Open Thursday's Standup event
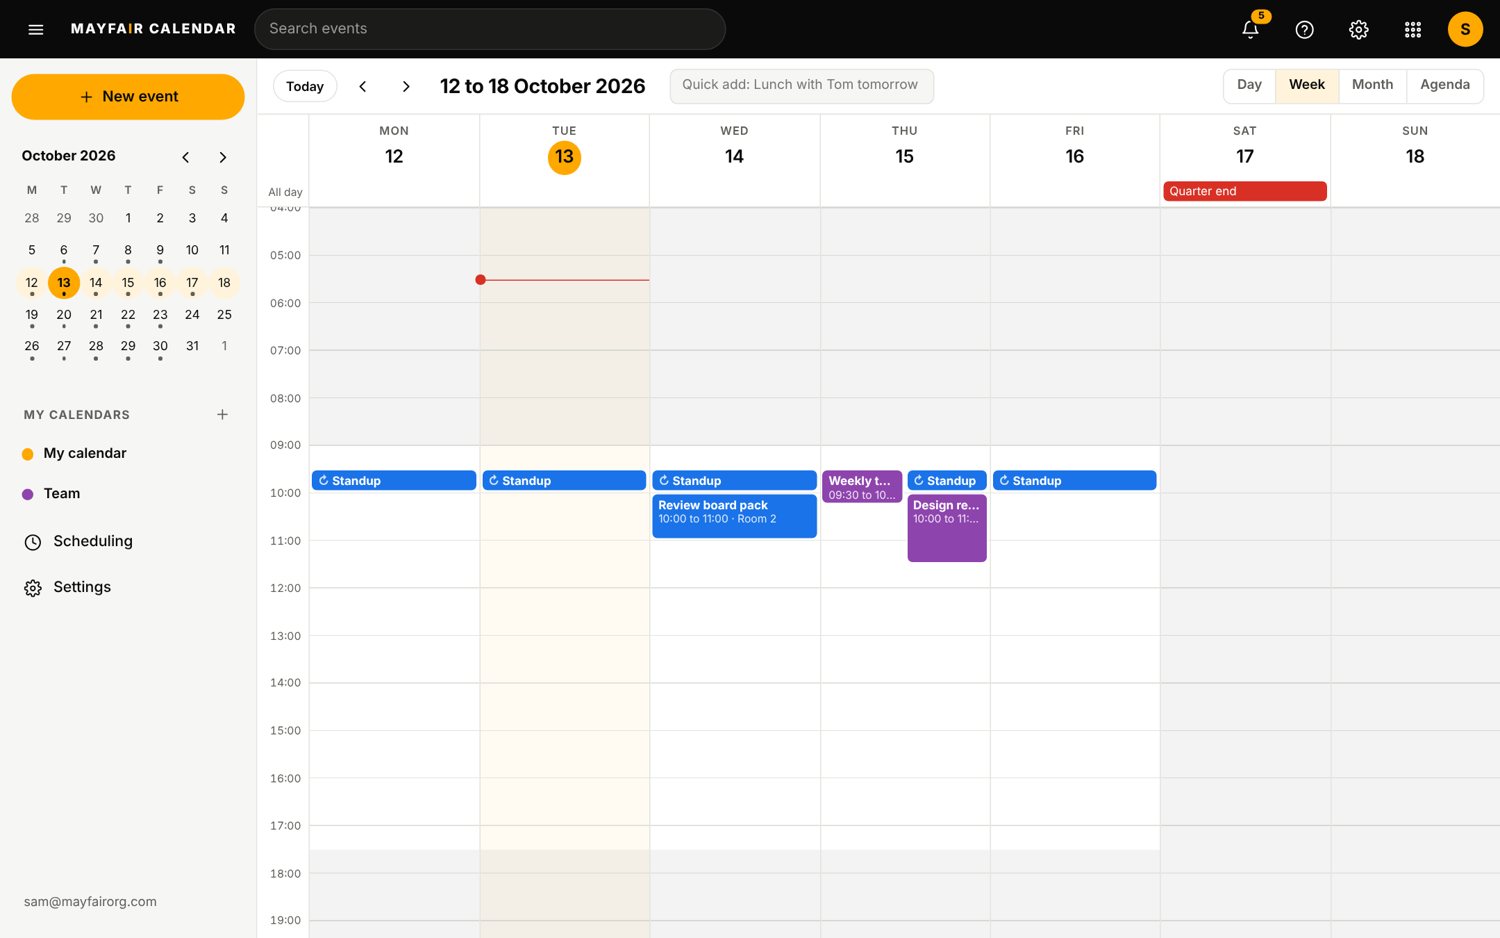The image size is (1500, 938). click(947, 481)
